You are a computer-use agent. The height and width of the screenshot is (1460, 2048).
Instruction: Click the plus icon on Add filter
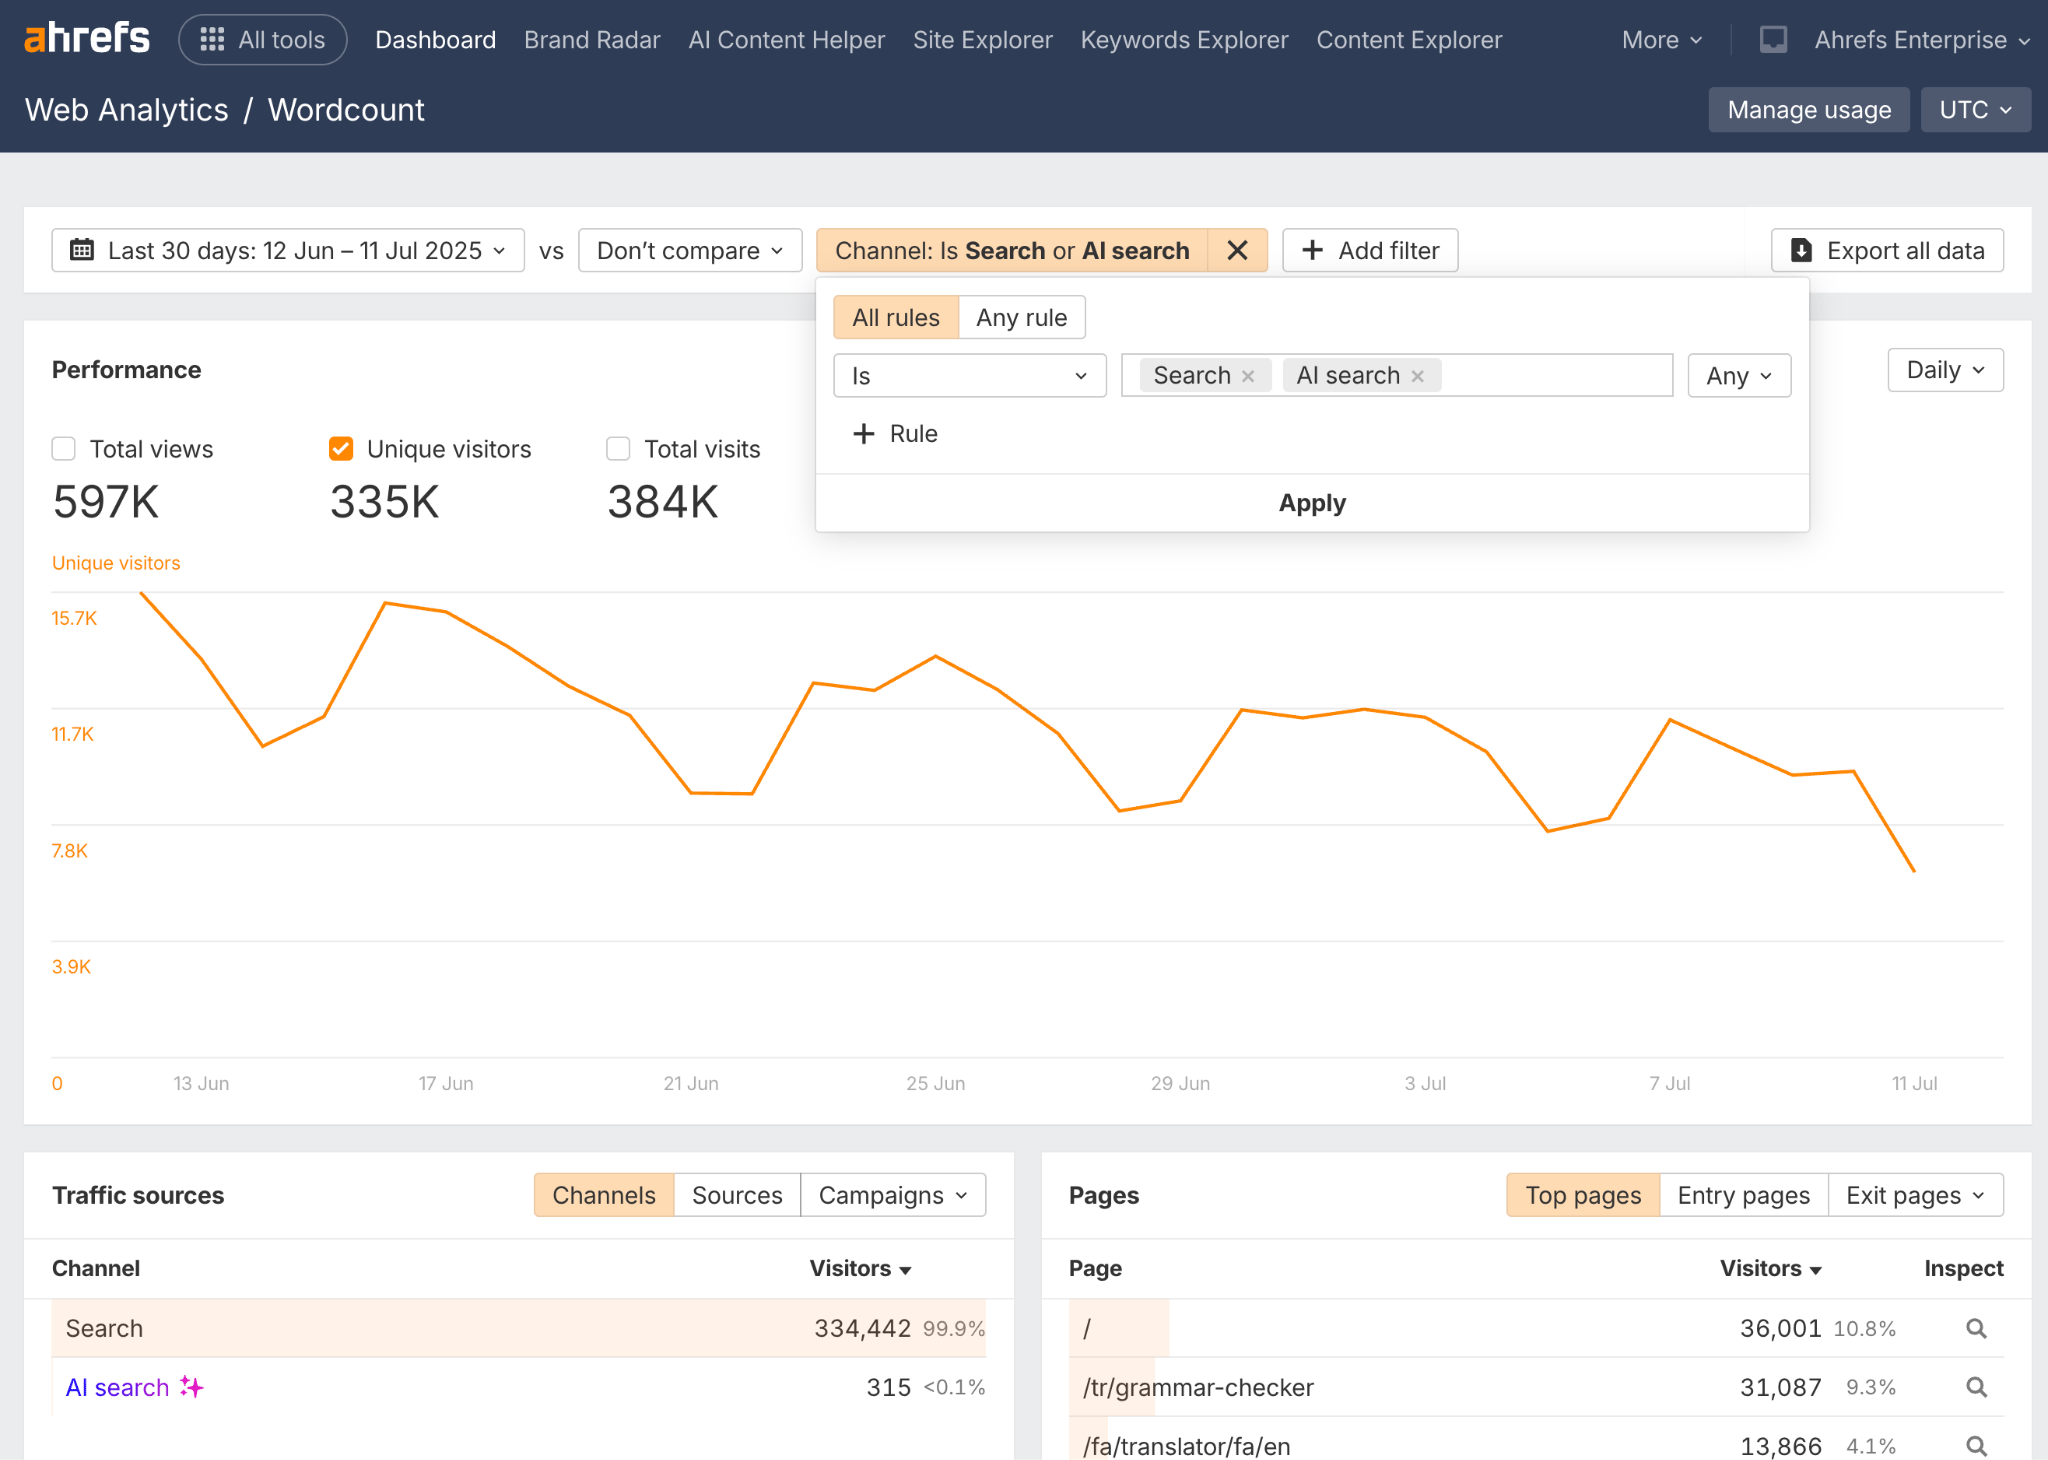point(1312,250)
